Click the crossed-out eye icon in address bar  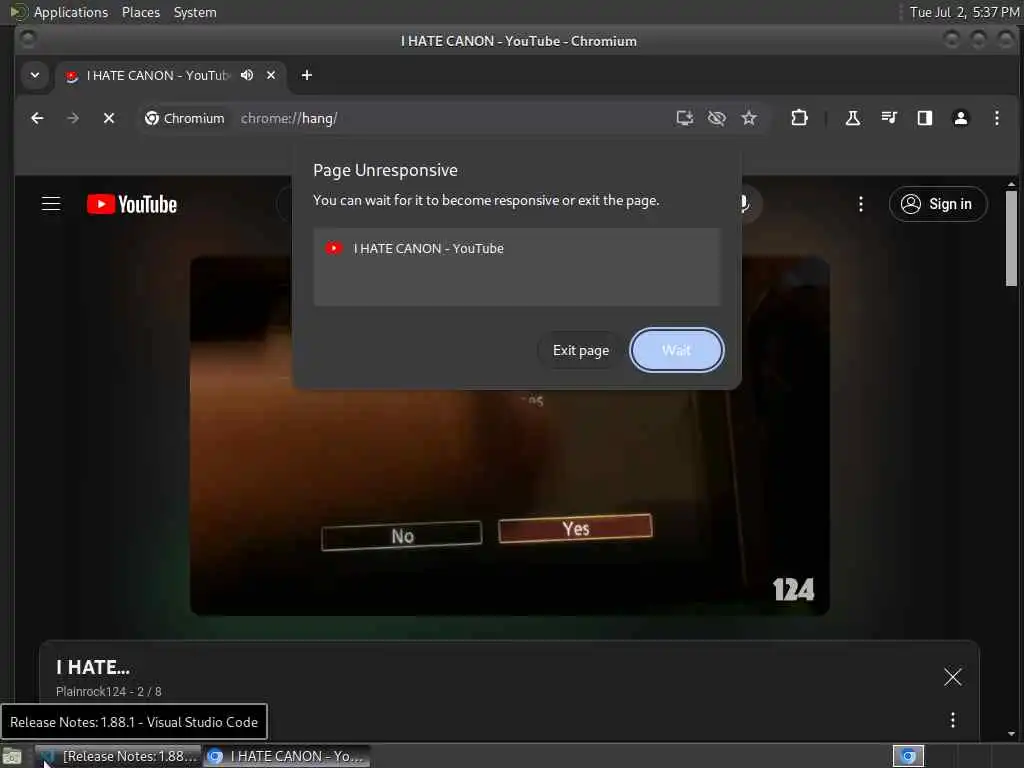tap(716, 118)
